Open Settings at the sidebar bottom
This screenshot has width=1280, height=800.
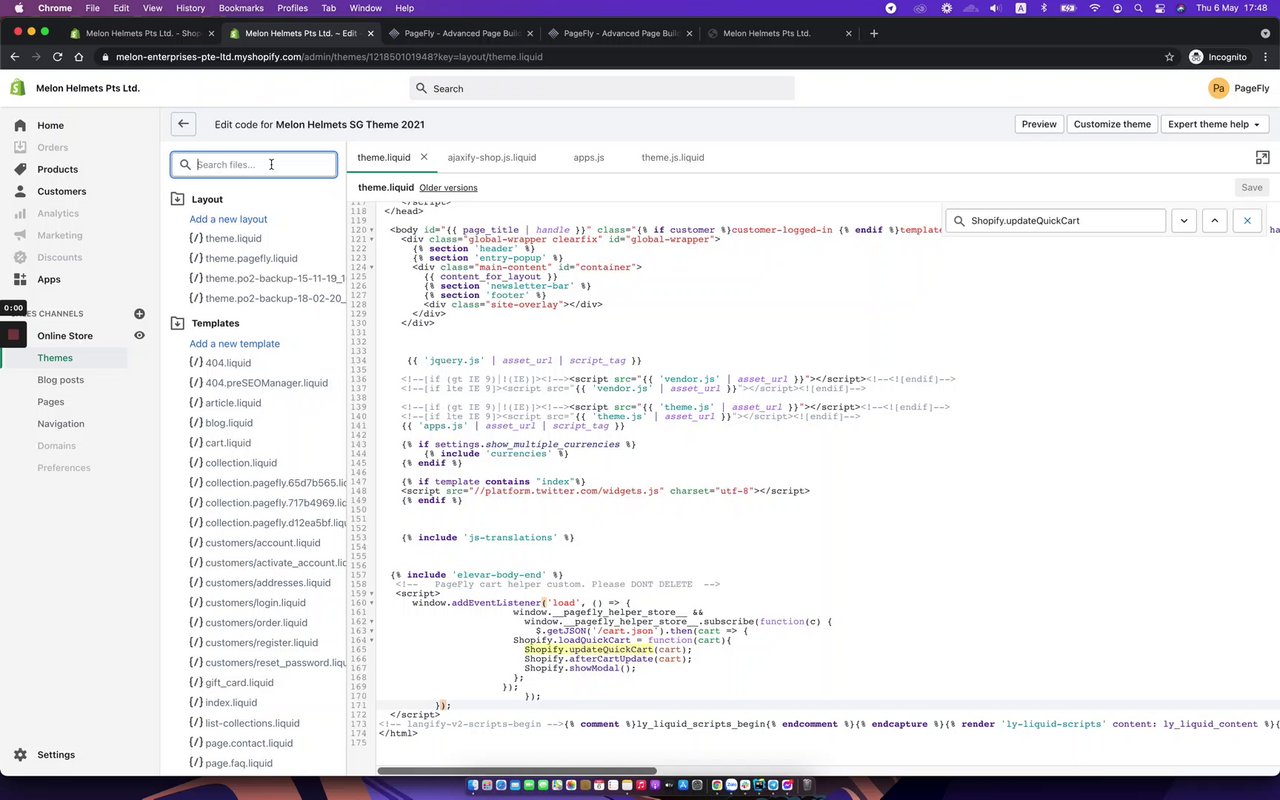(56, 755)
